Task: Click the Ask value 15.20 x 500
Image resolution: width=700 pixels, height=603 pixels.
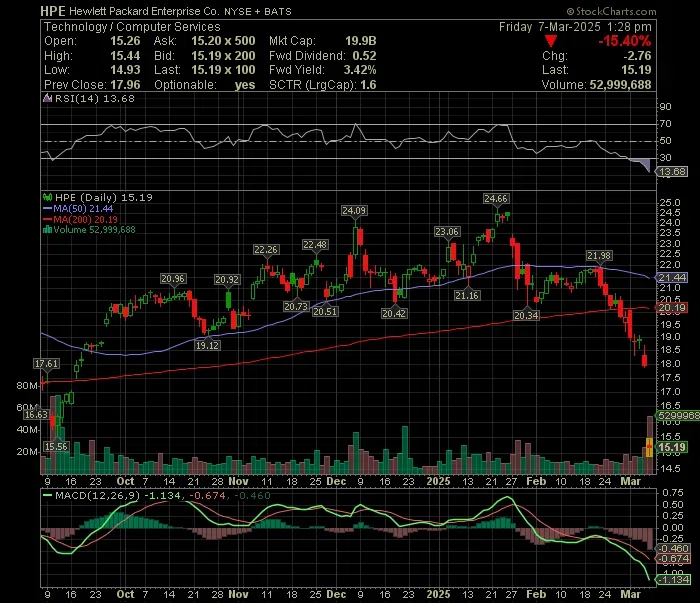Action: [223, 41]
